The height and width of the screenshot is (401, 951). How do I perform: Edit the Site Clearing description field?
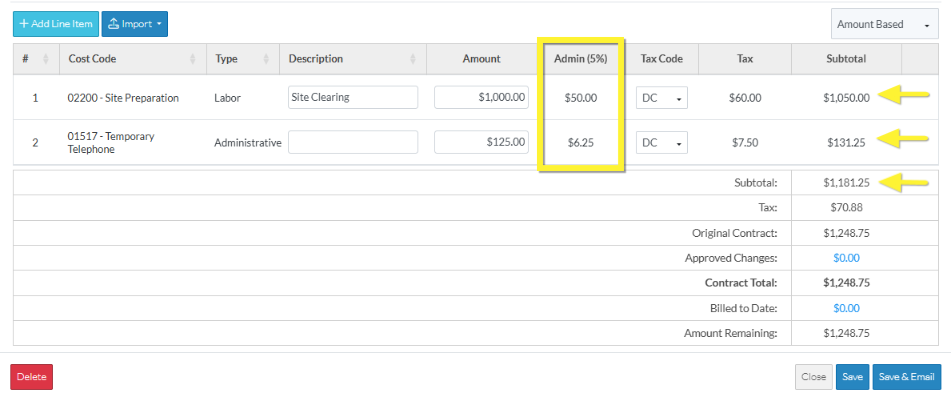point(352,98)
